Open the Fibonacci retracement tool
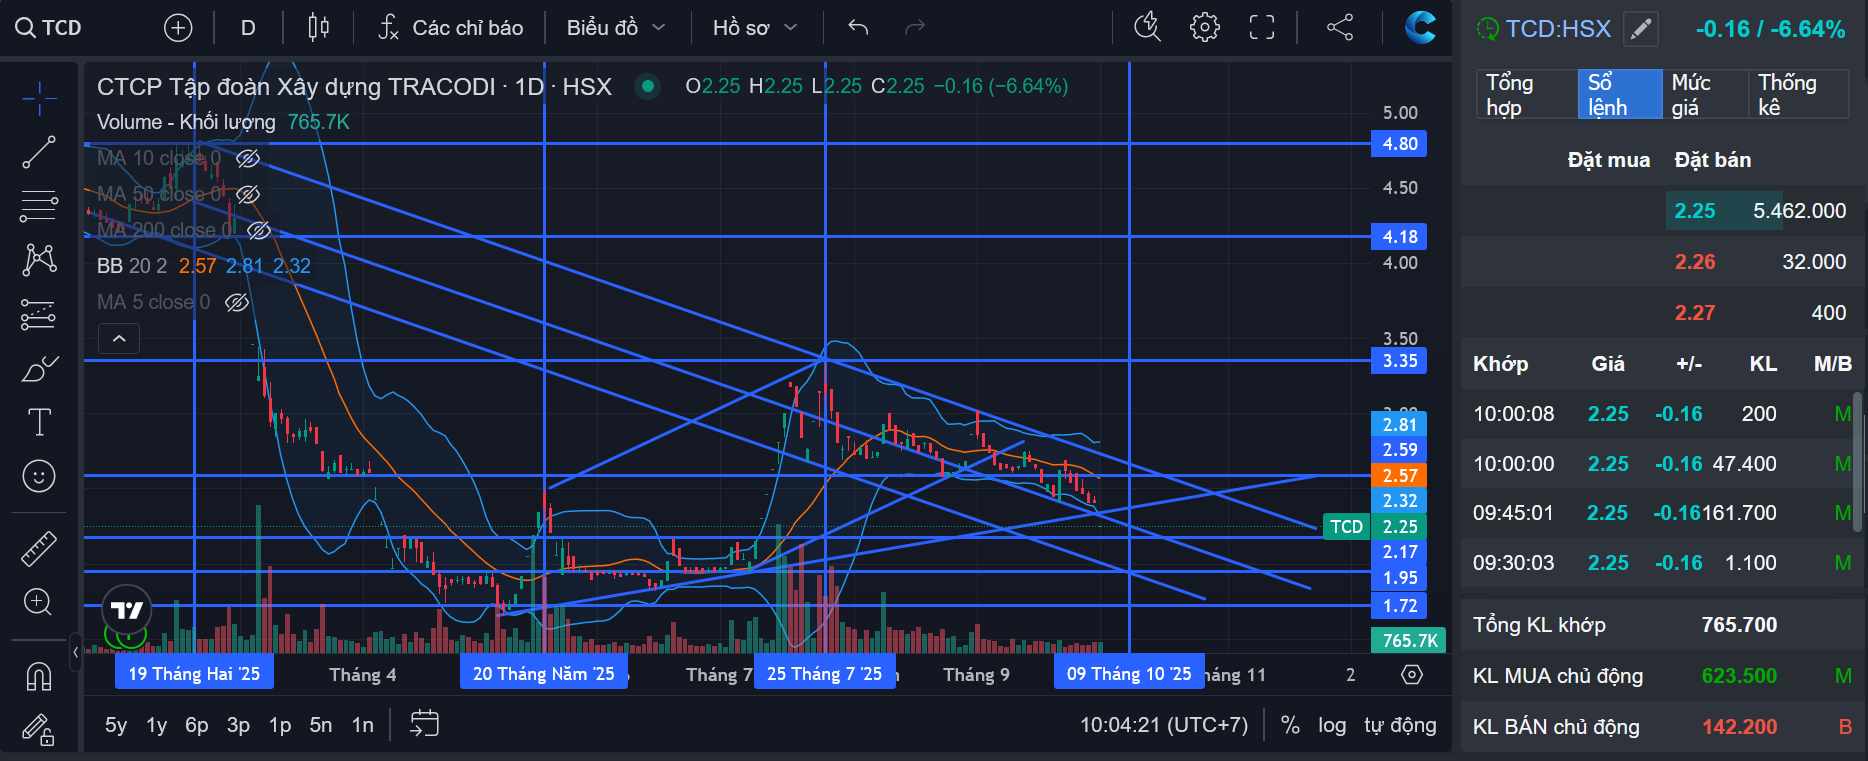The width and height of the screenshot is (1868, 761). click(39, 206)
